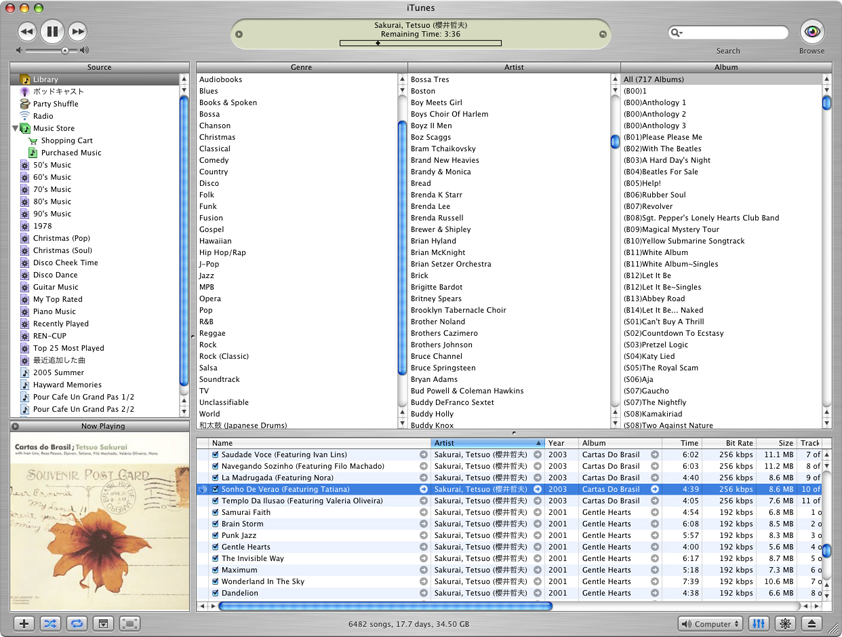Viewport: 842px width, 637px height.
Task: Turn on the visualizer button
Action: point(785,624)
